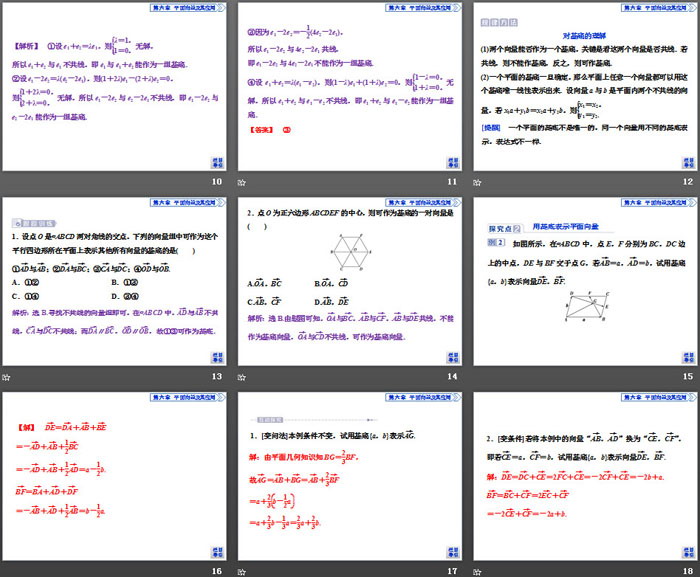Click the animation star icon under slide 11
The width and height of the screenshot is (700, 577).
(x=241, y=183)
